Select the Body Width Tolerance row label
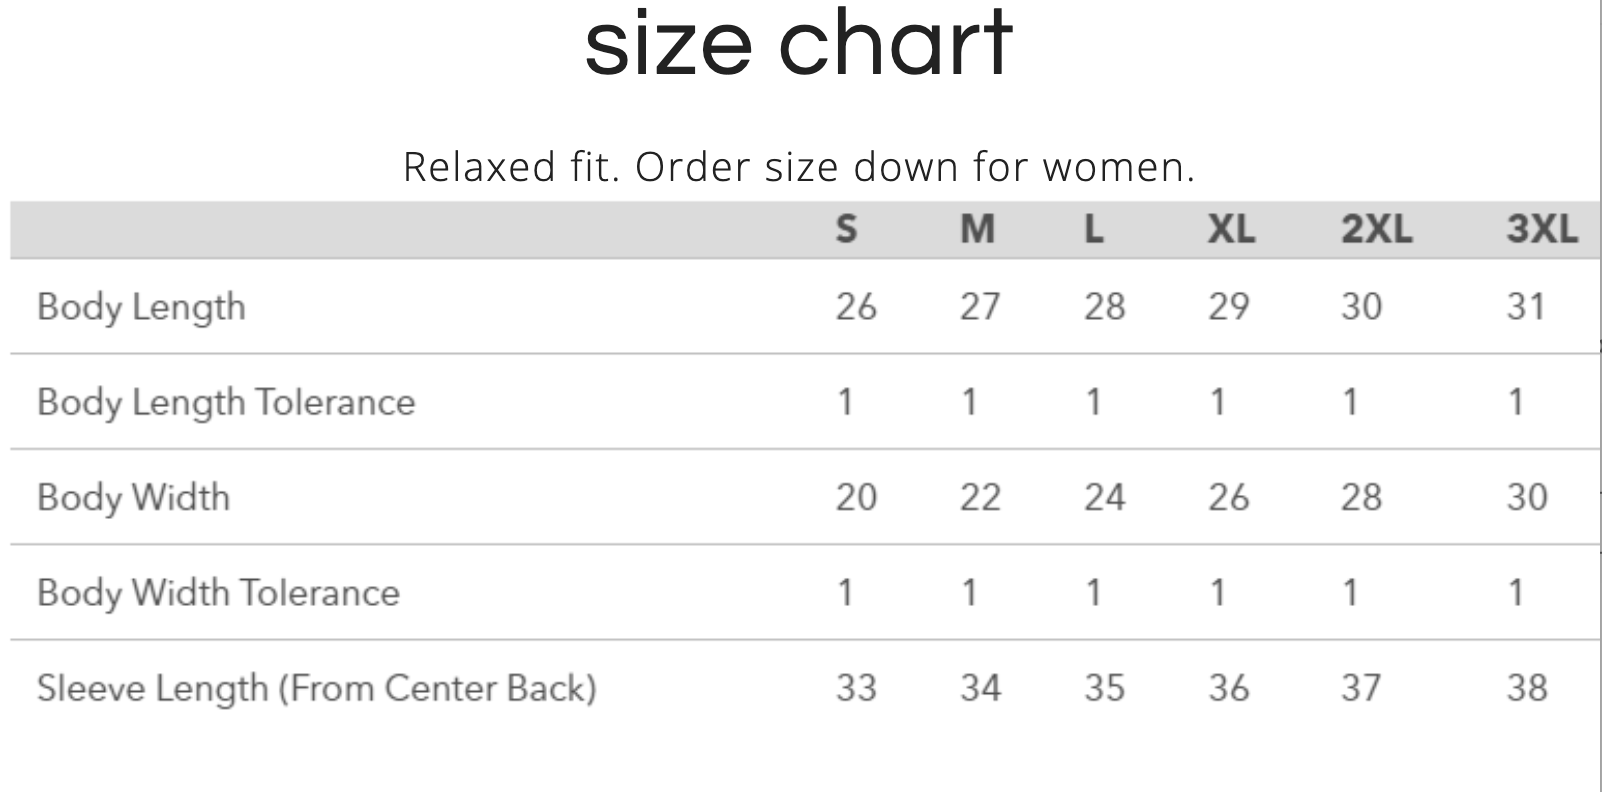Viewport: 1602px width, 792px height. (218, 593)
